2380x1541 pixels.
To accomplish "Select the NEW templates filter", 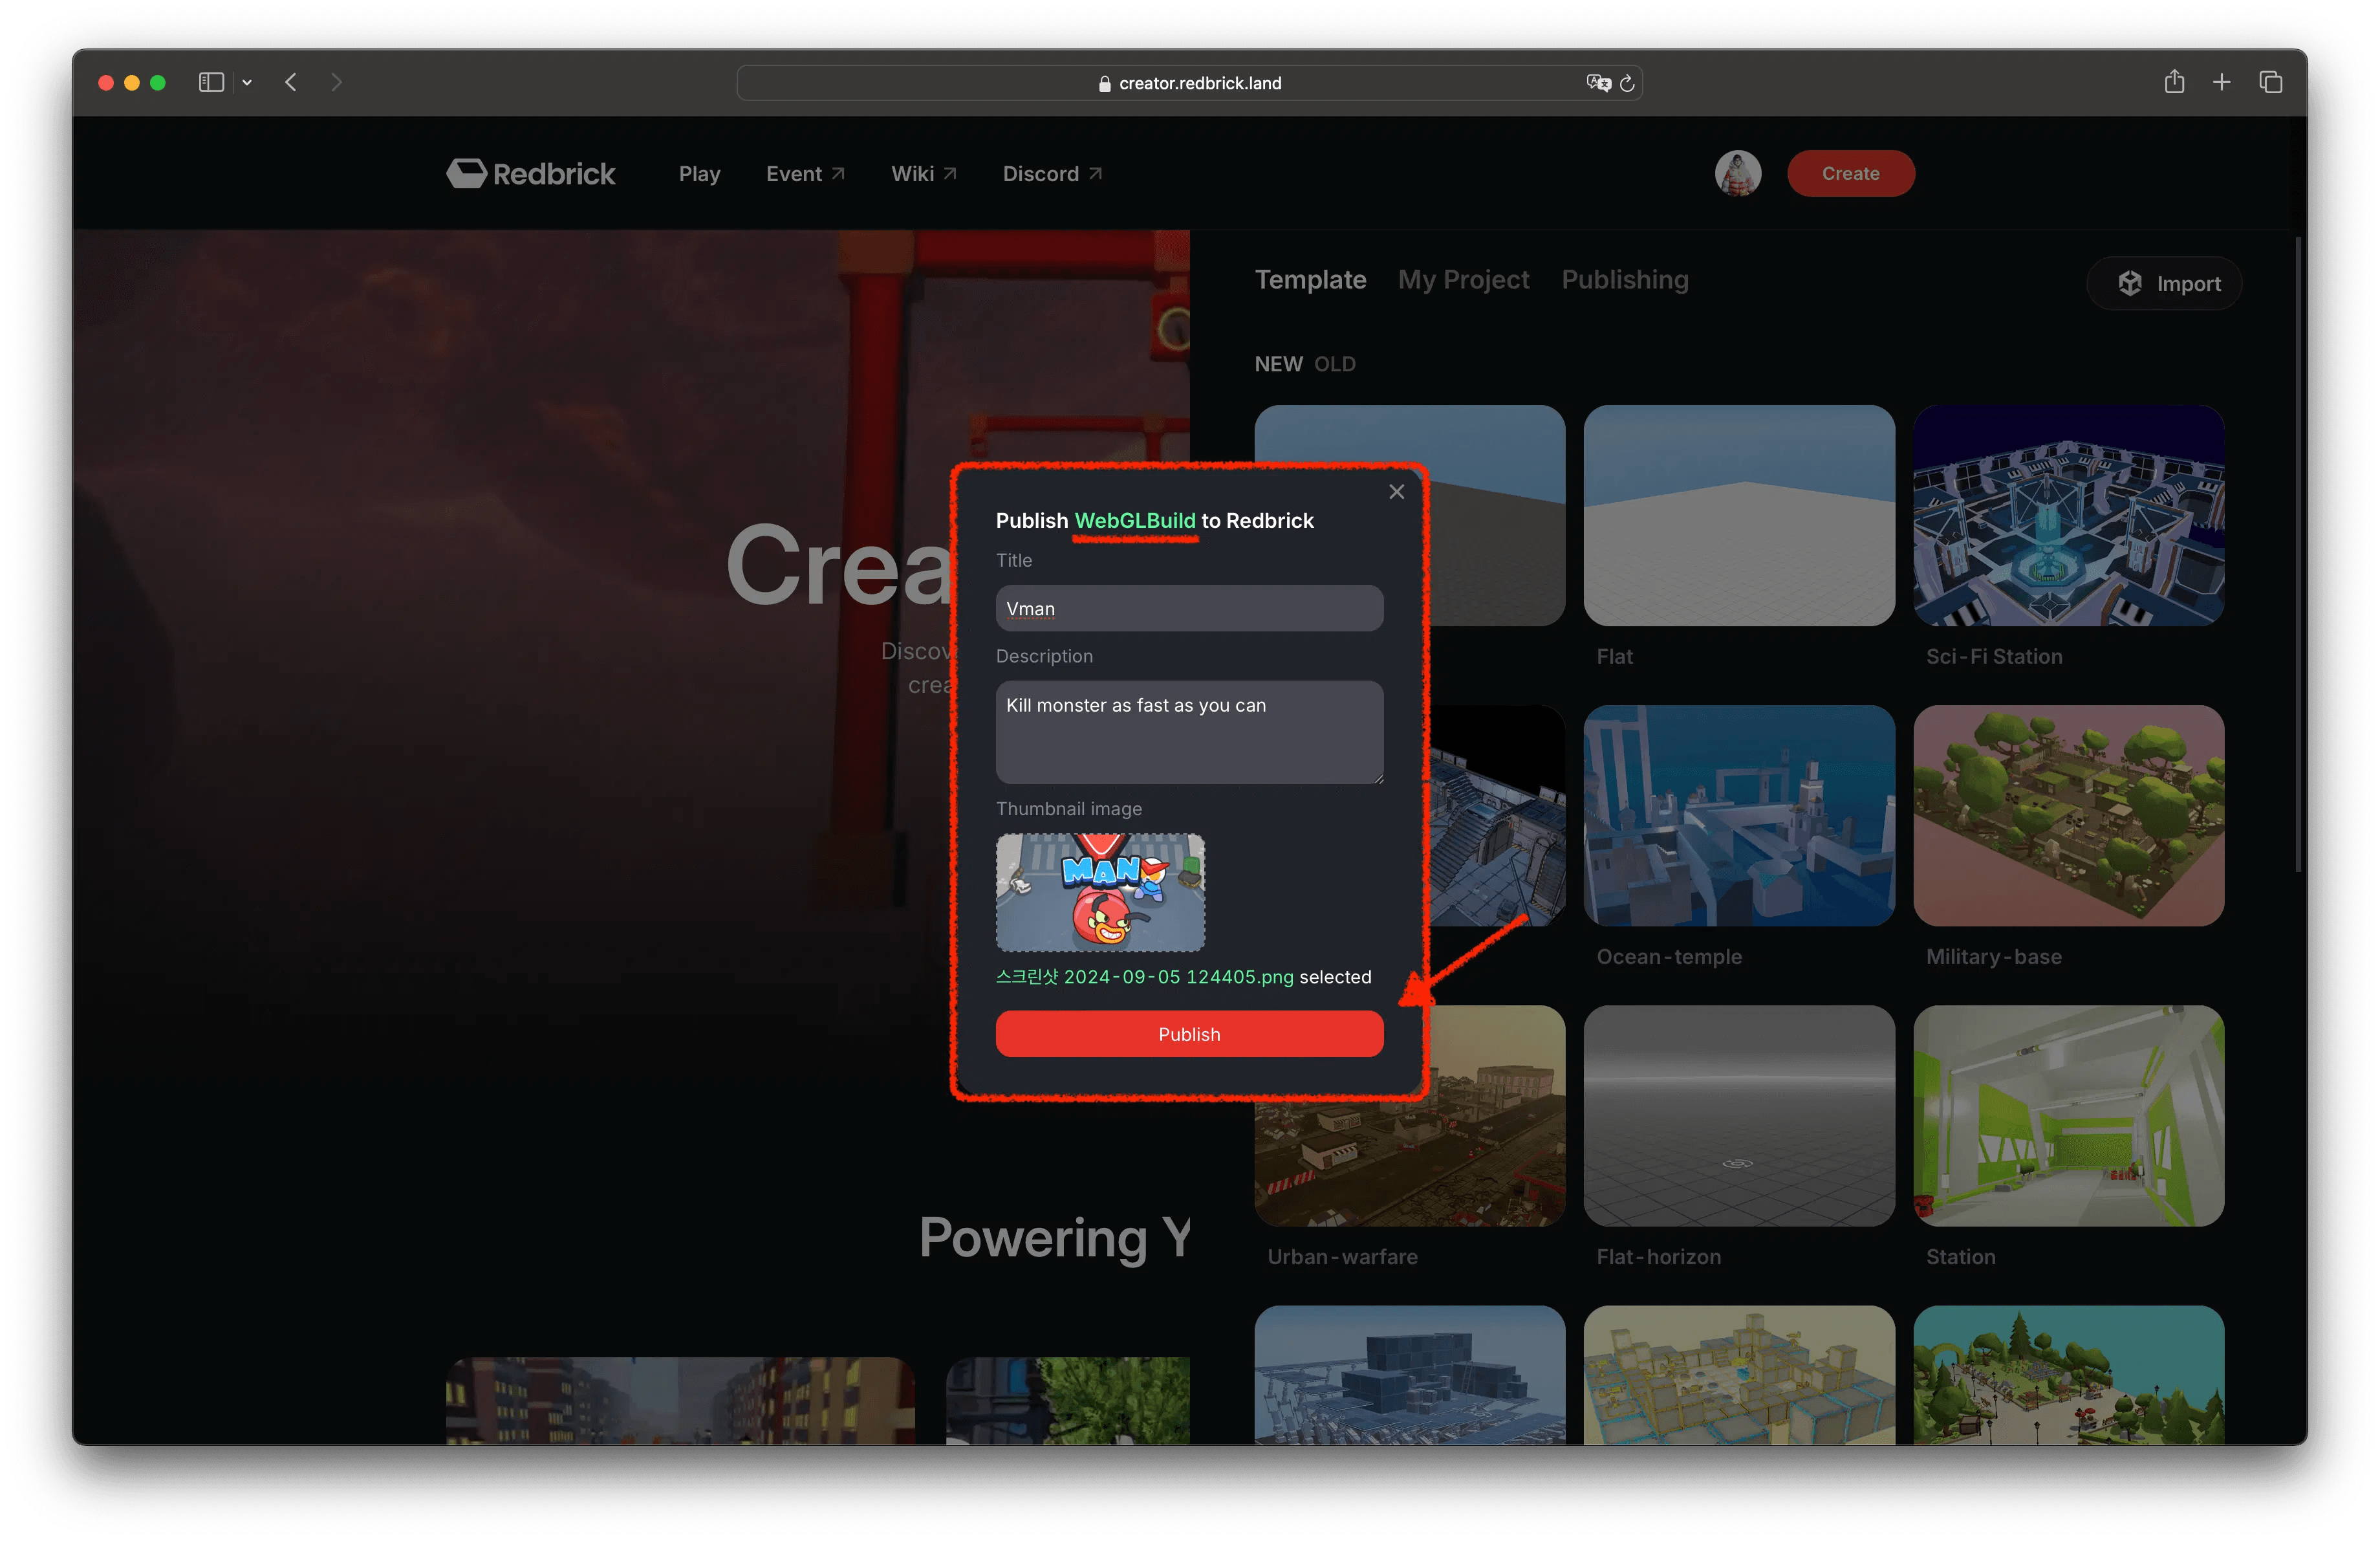I will pyautogui.click(x=1278, y=364).
